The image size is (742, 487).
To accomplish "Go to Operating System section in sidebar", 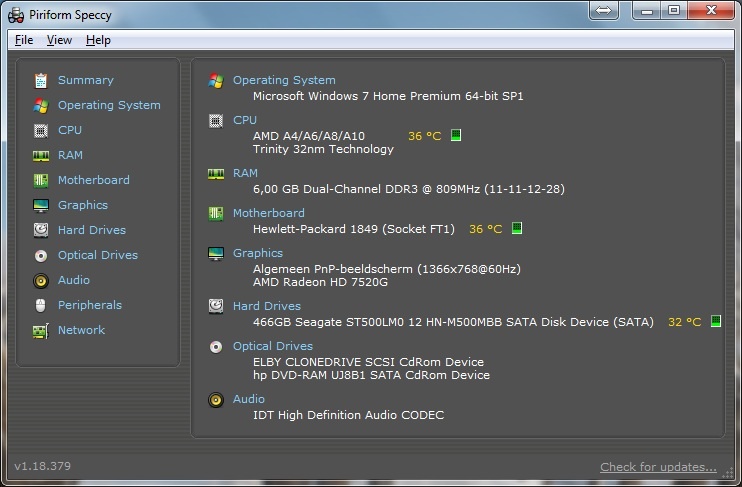I will pyautogui.click(x=109, y=105).
